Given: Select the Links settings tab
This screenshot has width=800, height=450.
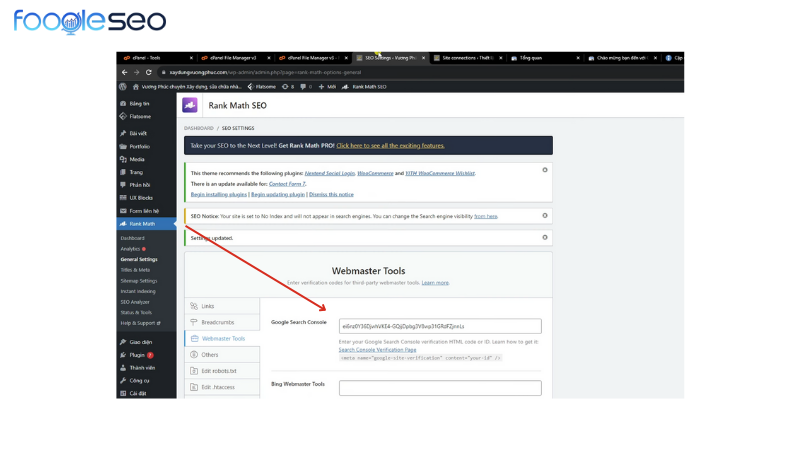Looking at the screenshot, I should [208, 306].
